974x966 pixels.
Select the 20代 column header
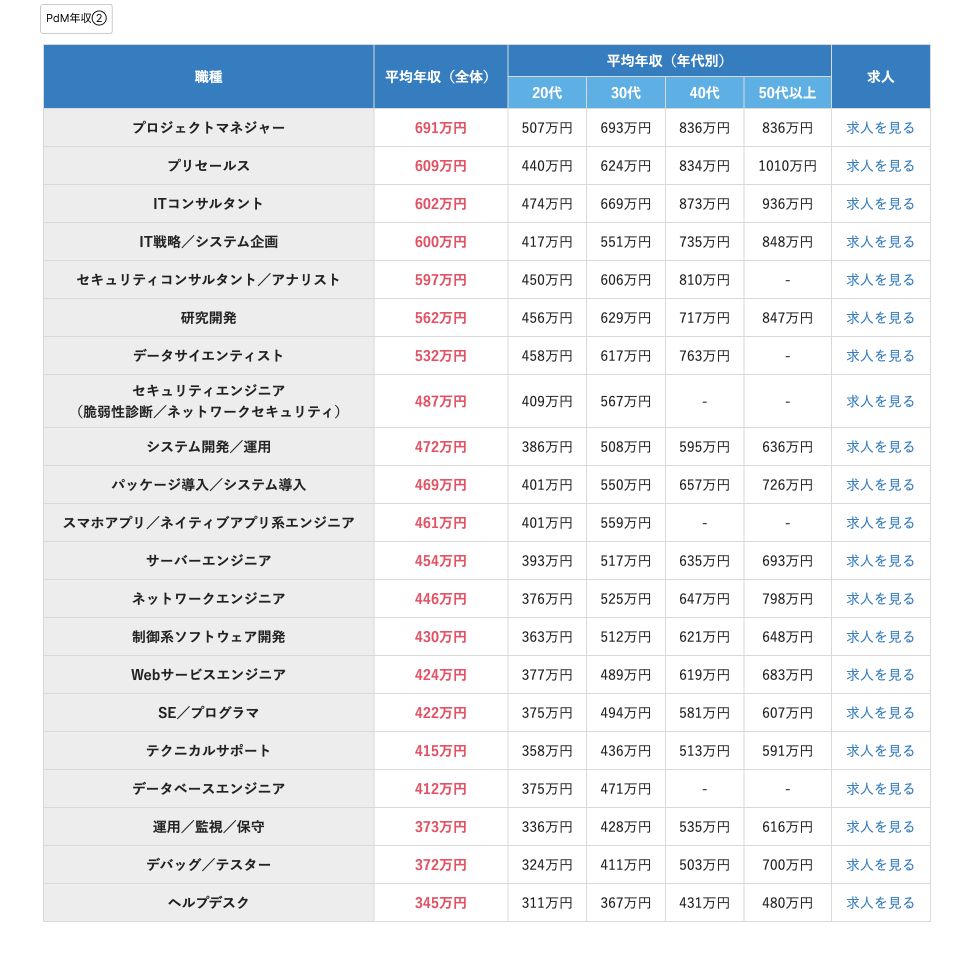coord(547,92)
